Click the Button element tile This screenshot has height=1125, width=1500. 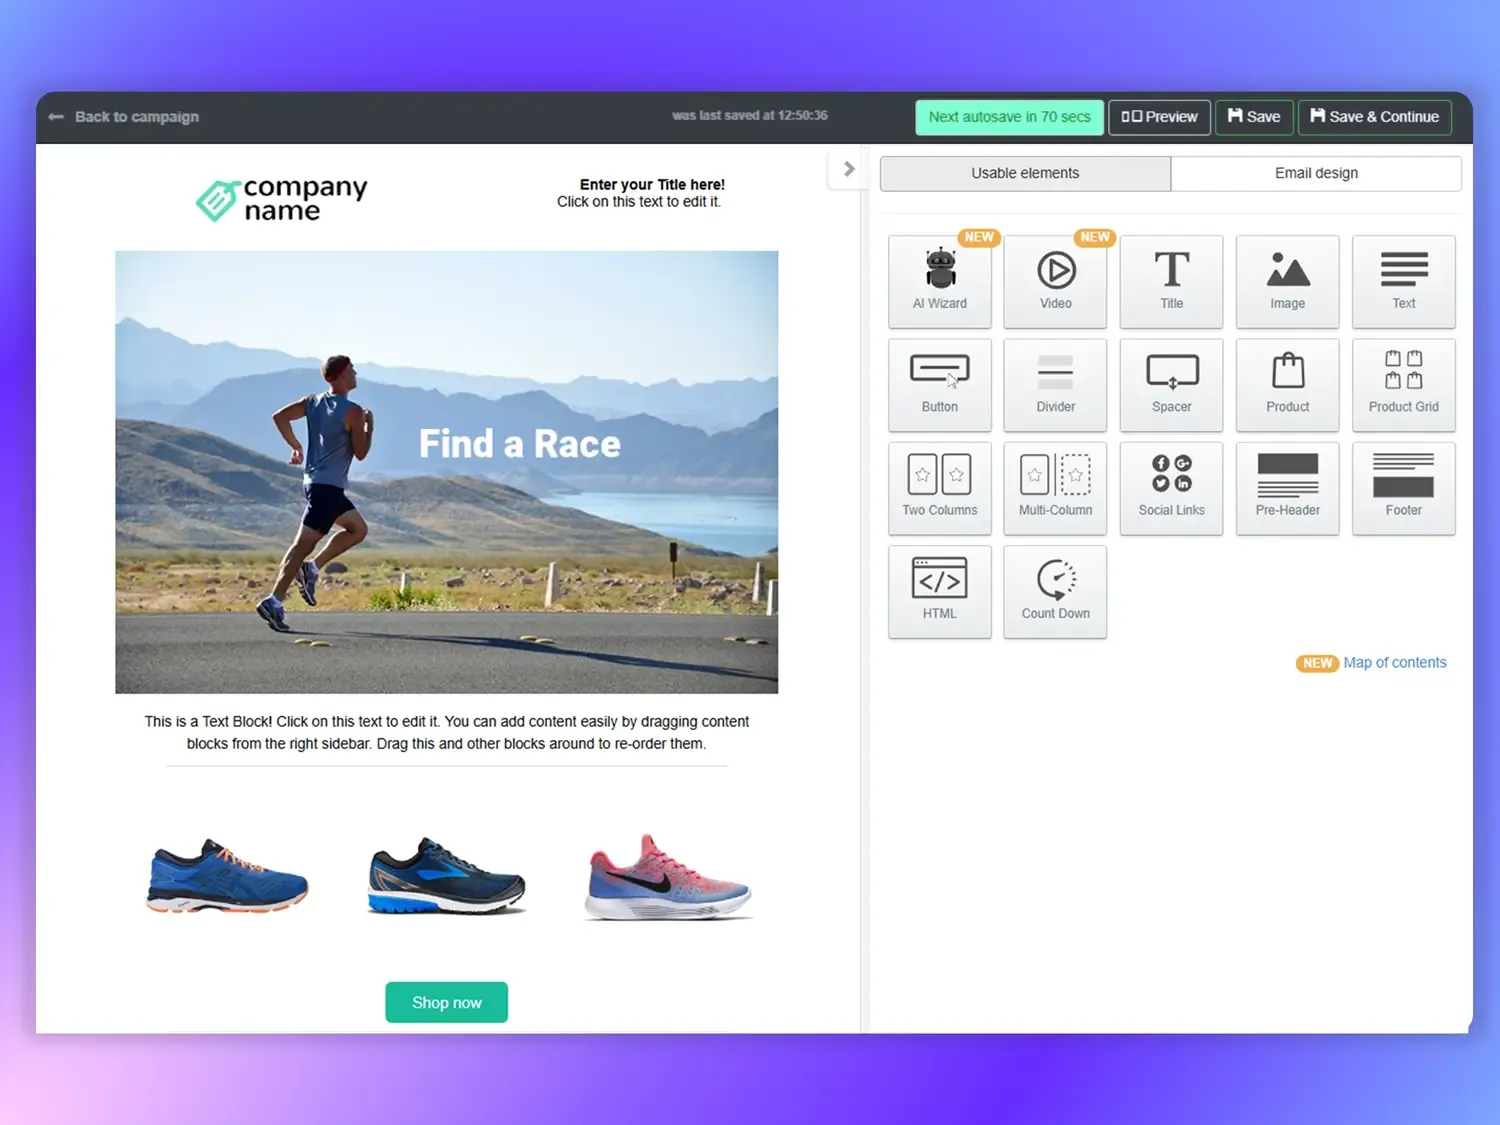pyautogui.click(x=940, y=385)
